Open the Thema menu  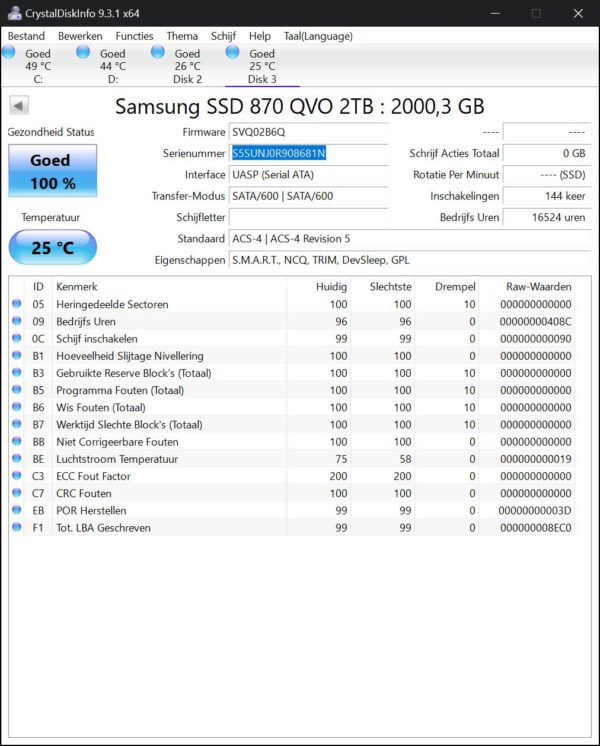[182, 36]
